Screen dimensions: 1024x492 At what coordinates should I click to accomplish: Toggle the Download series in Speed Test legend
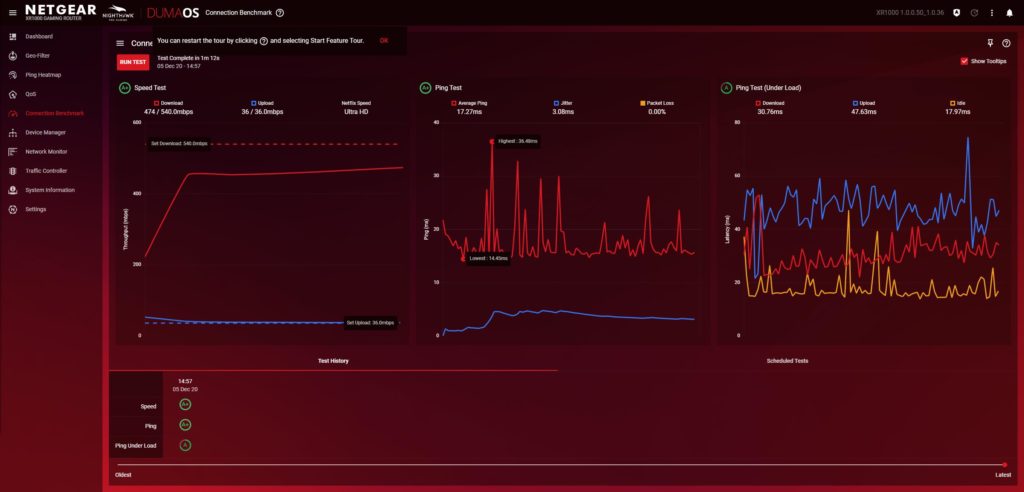pyautogui.click(x=169, y=102)
